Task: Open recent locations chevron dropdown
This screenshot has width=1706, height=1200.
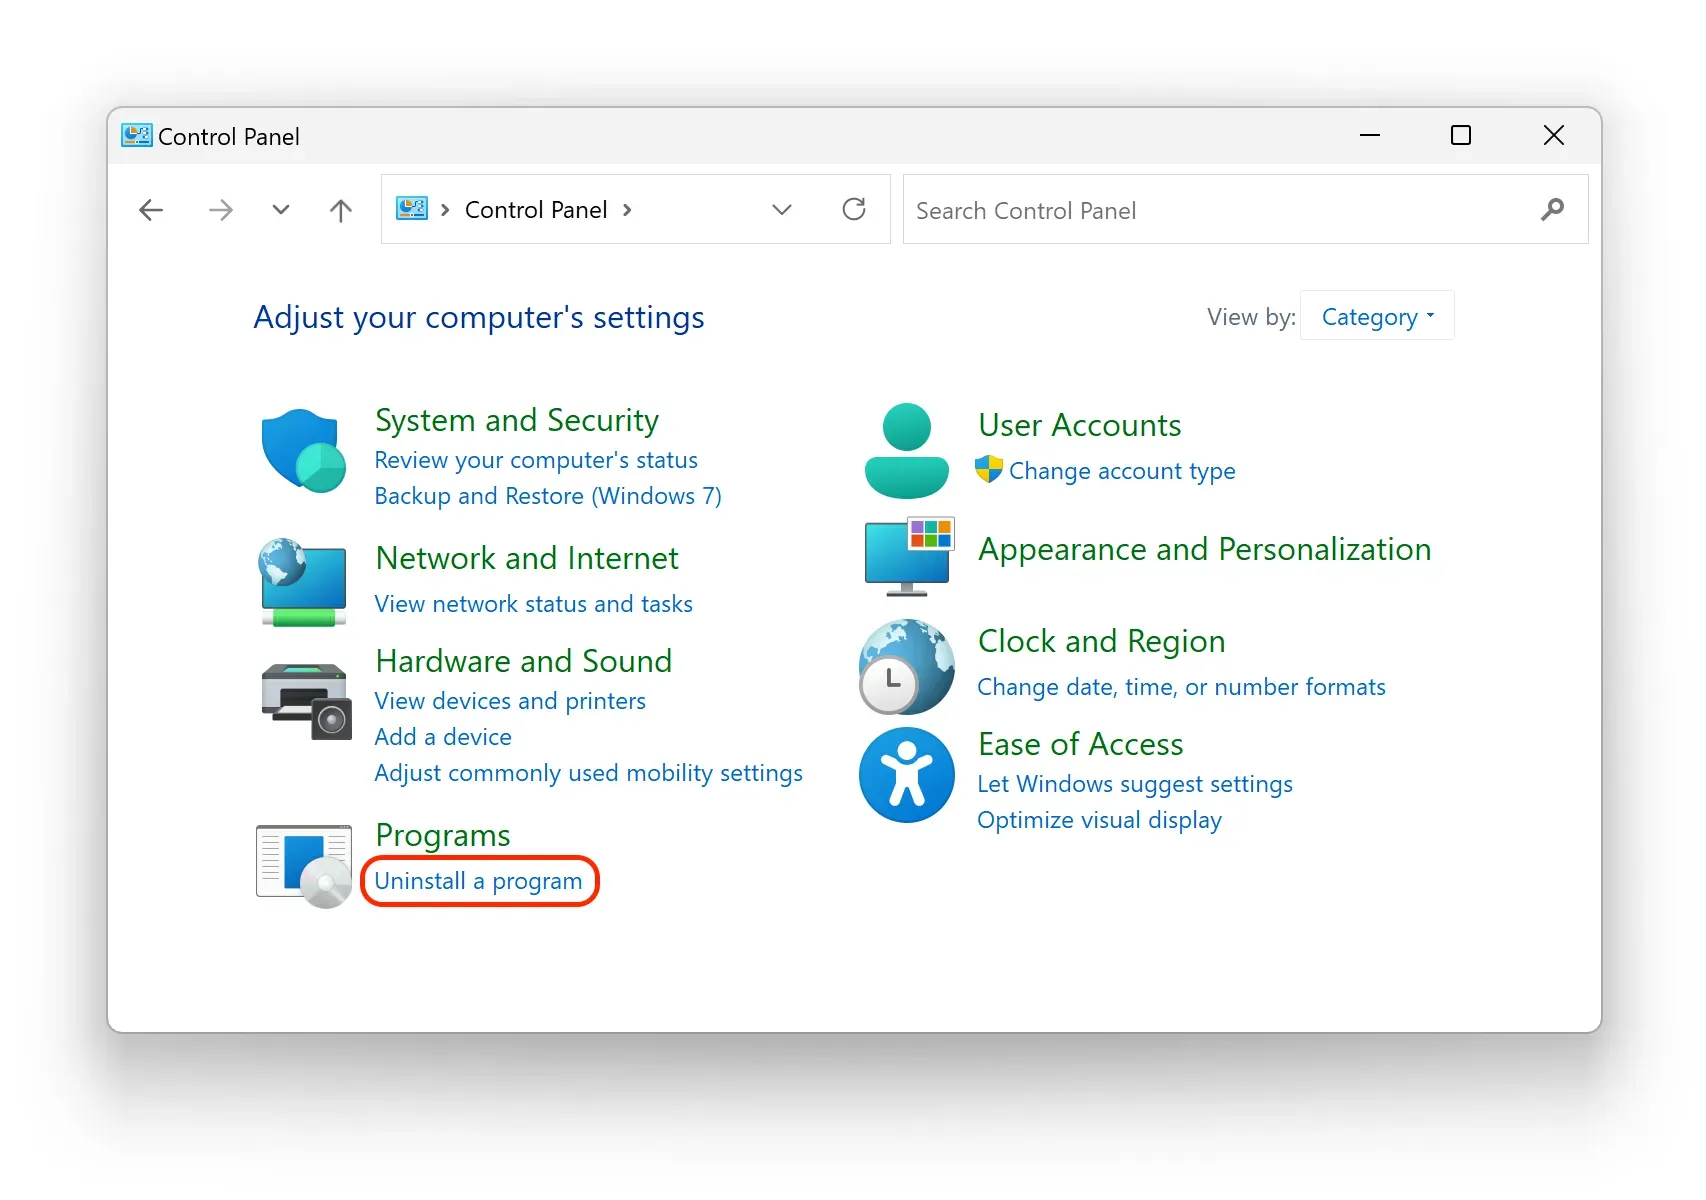Action: [281, 210]
